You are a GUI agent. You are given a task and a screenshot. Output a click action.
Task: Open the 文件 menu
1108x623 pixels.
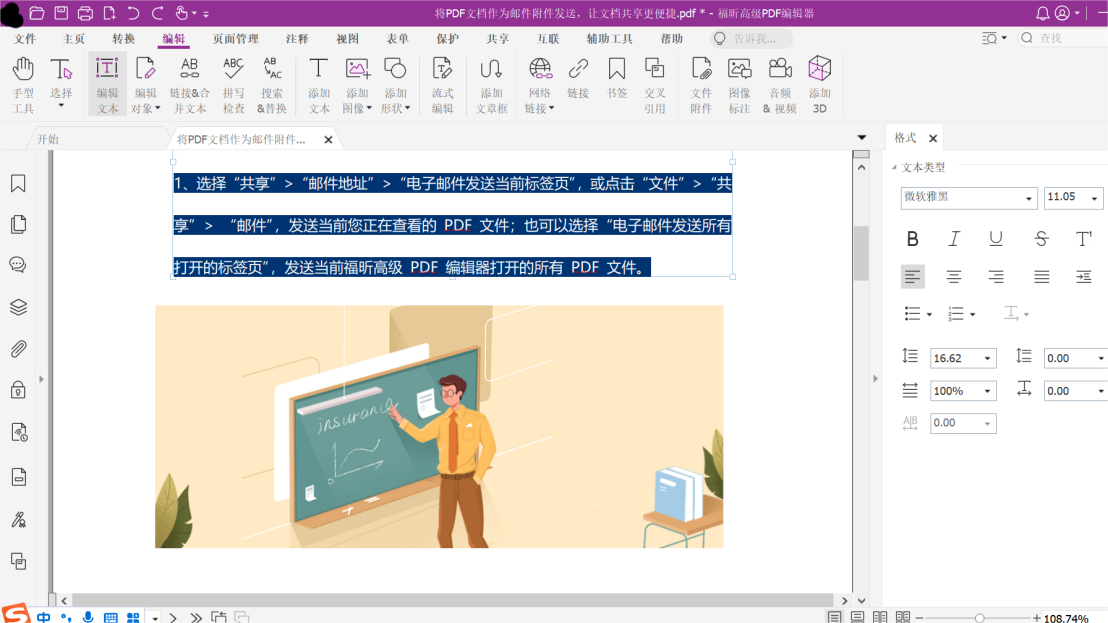coord(25,39)
